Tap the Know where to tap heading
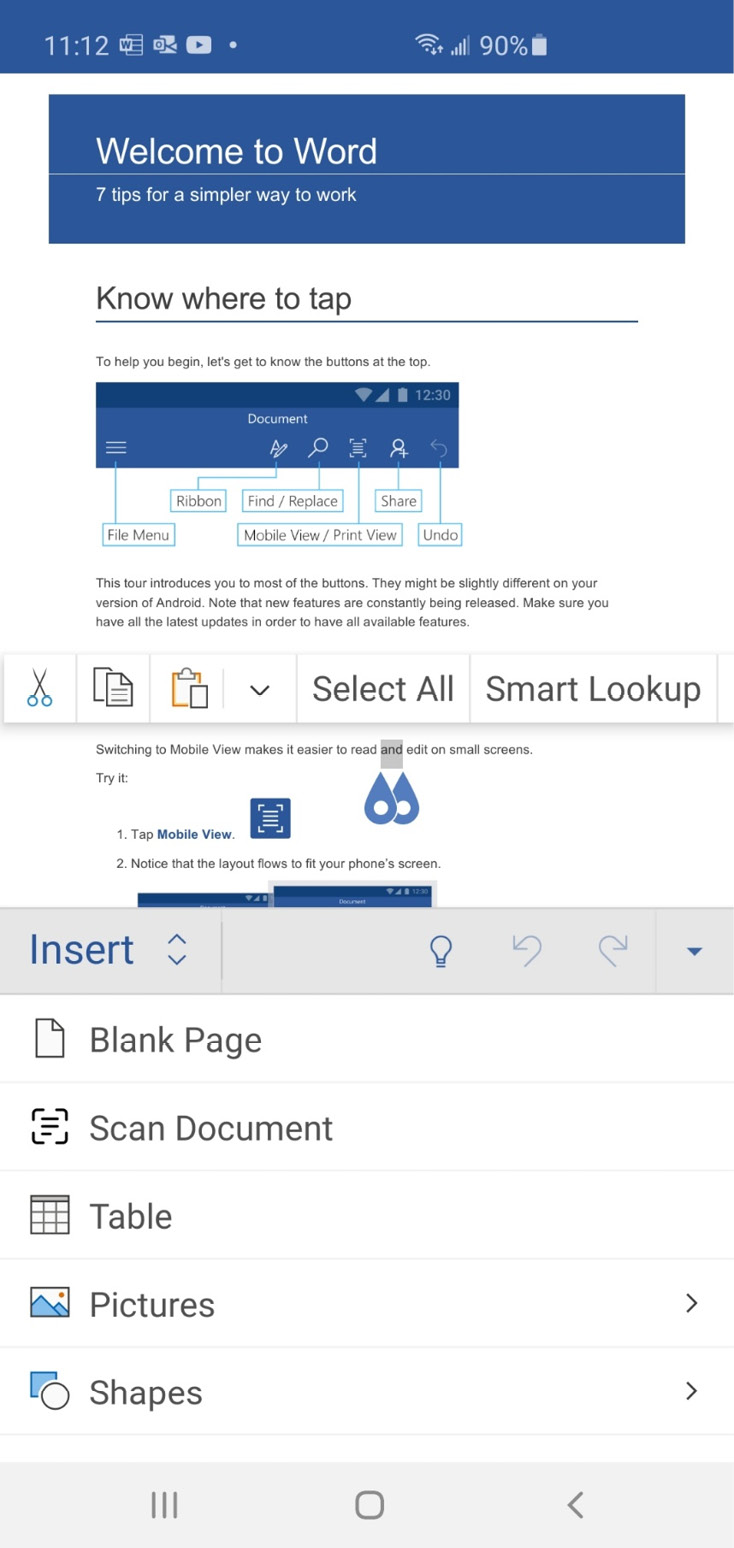The image size is (734, 1548). (224, 298)
